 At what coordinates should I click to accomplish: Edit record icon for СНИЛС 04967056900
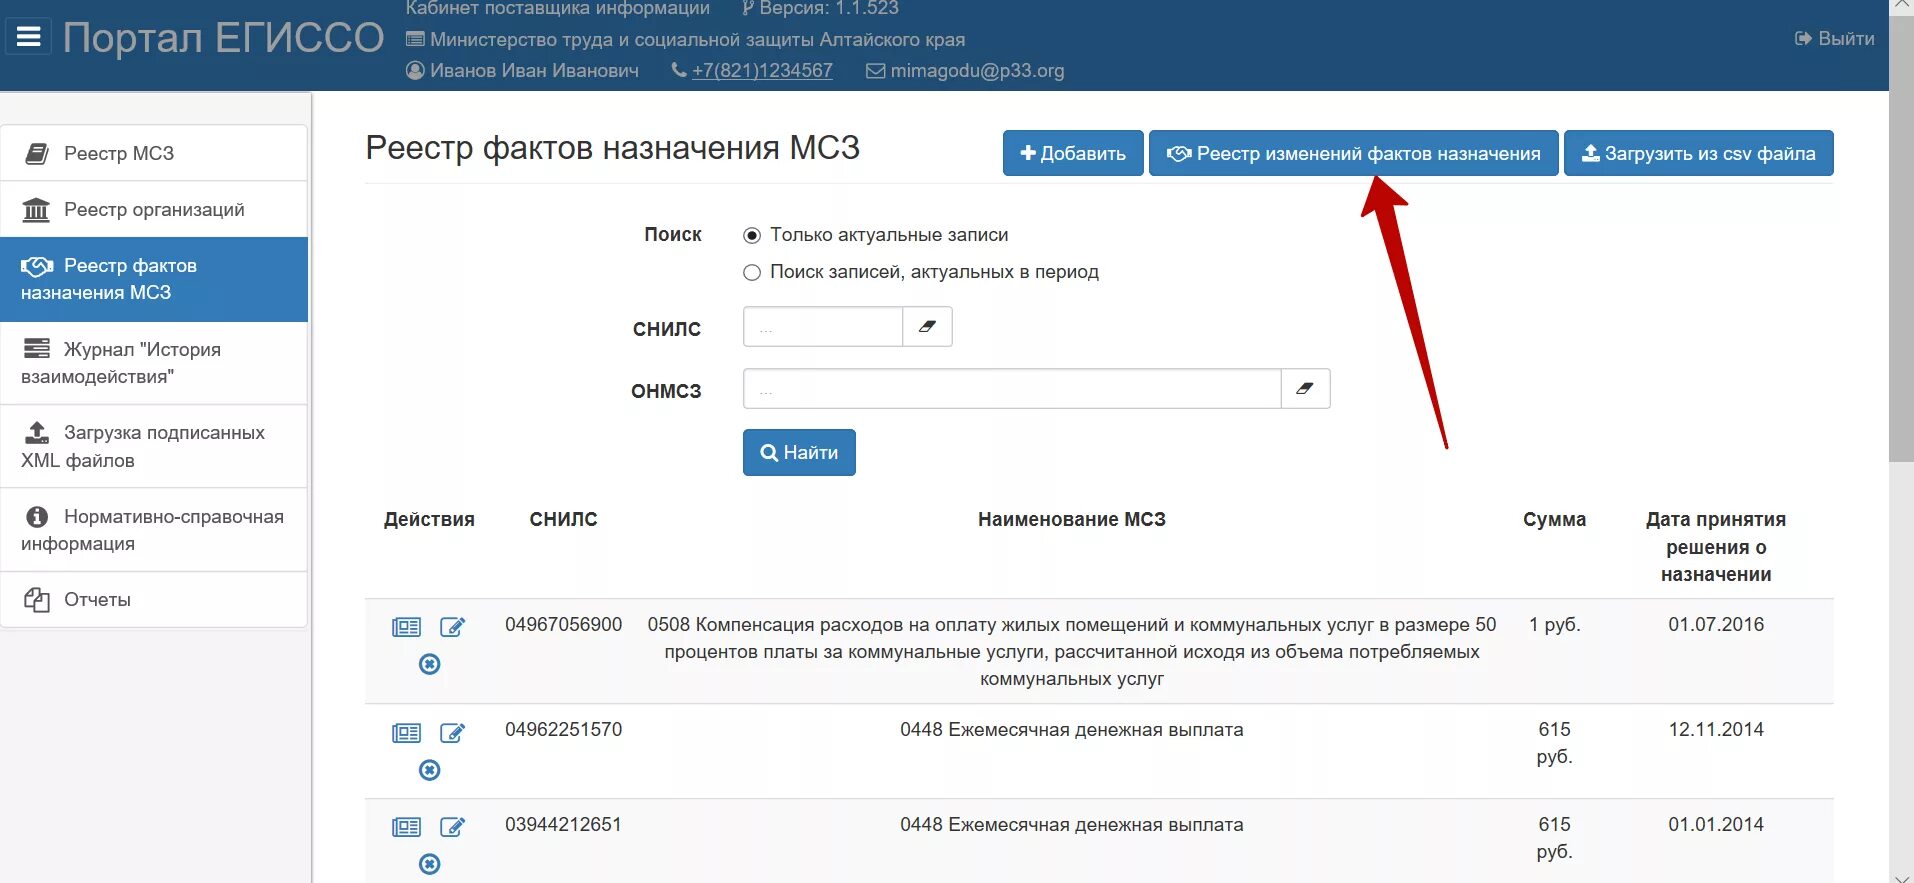452,627
